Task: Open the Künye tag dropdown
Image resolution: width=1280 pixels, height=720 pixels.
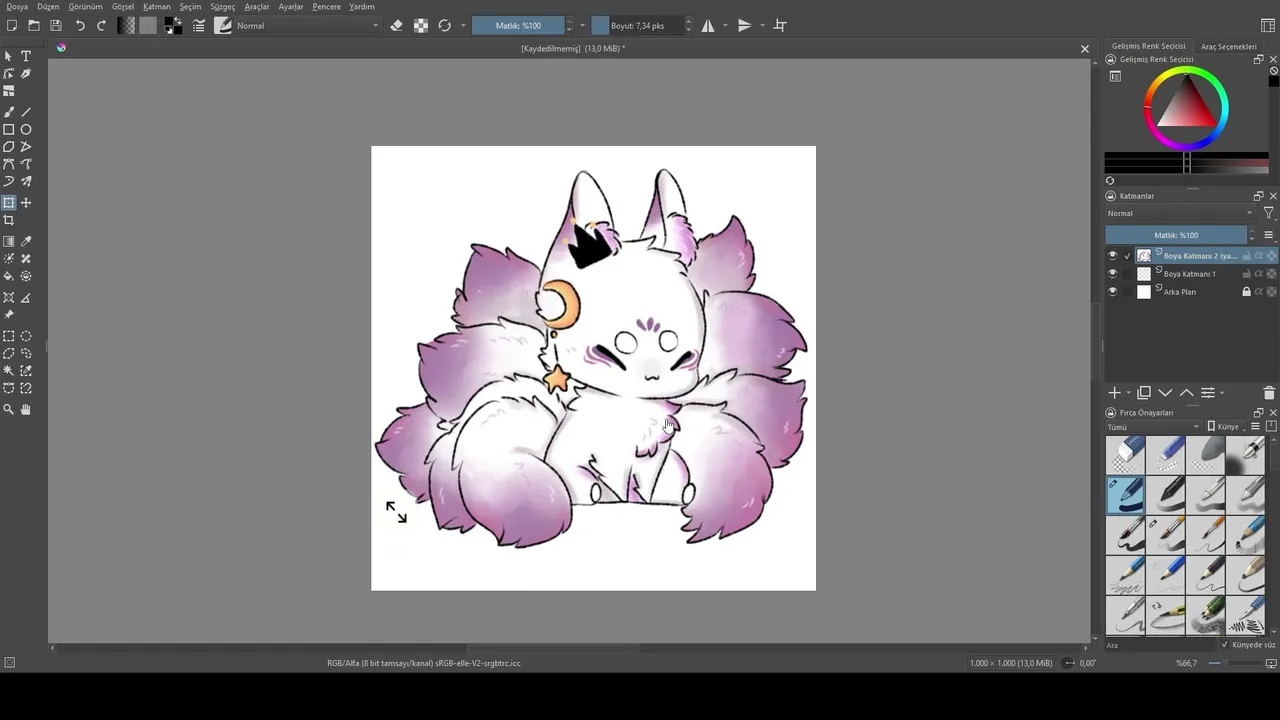Action: (1228, 427)
